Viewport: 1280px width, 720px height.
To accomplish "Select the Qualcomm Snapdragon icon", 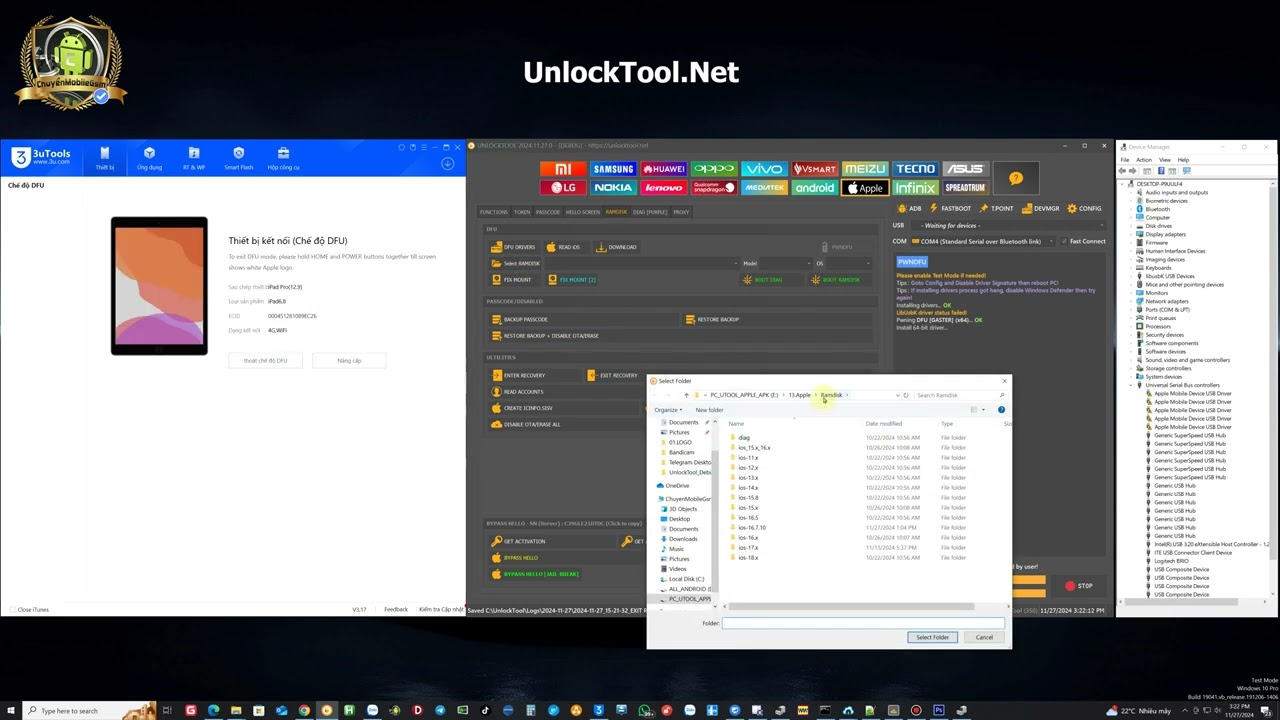I will [714, 188].
